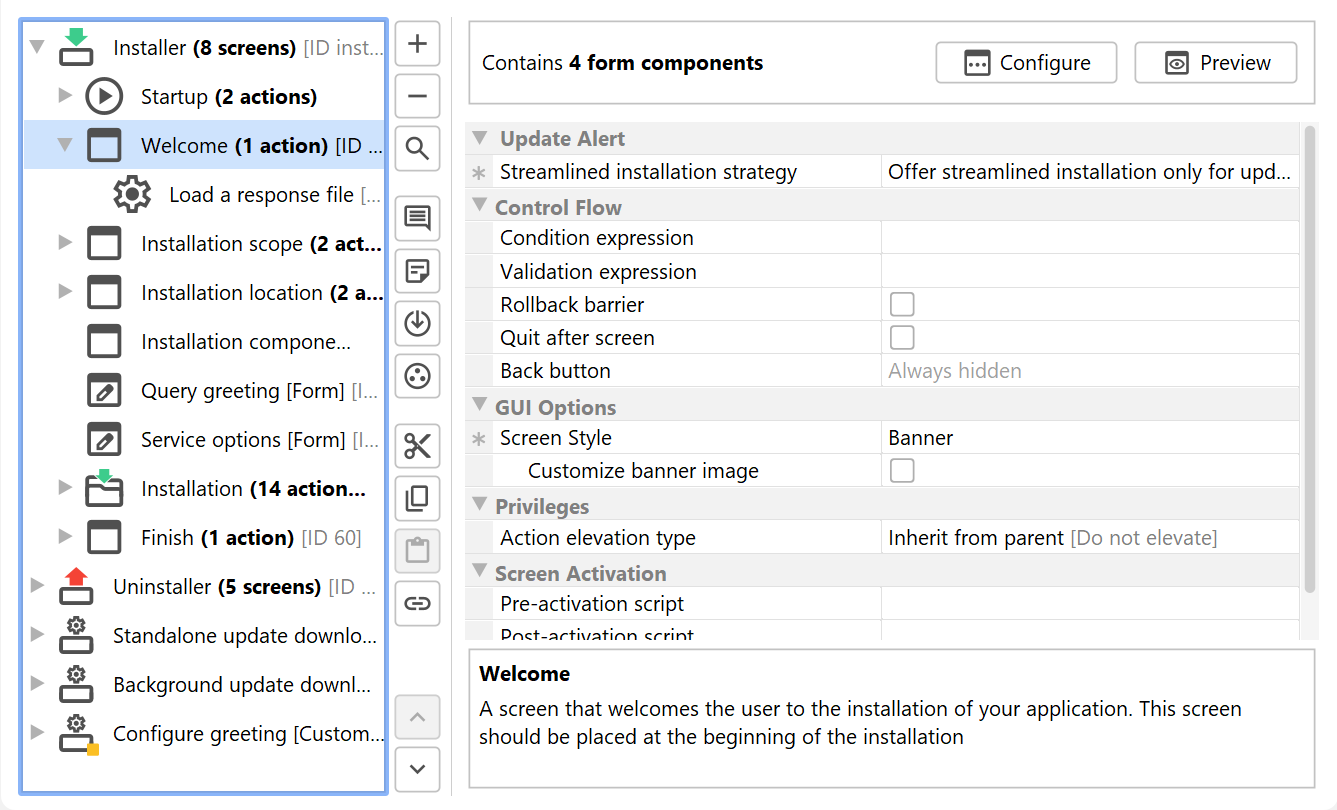This screenshot has height=810, width=1337.
Task: Click the magnifying glass search icon
Action: (x=418, y=150)
